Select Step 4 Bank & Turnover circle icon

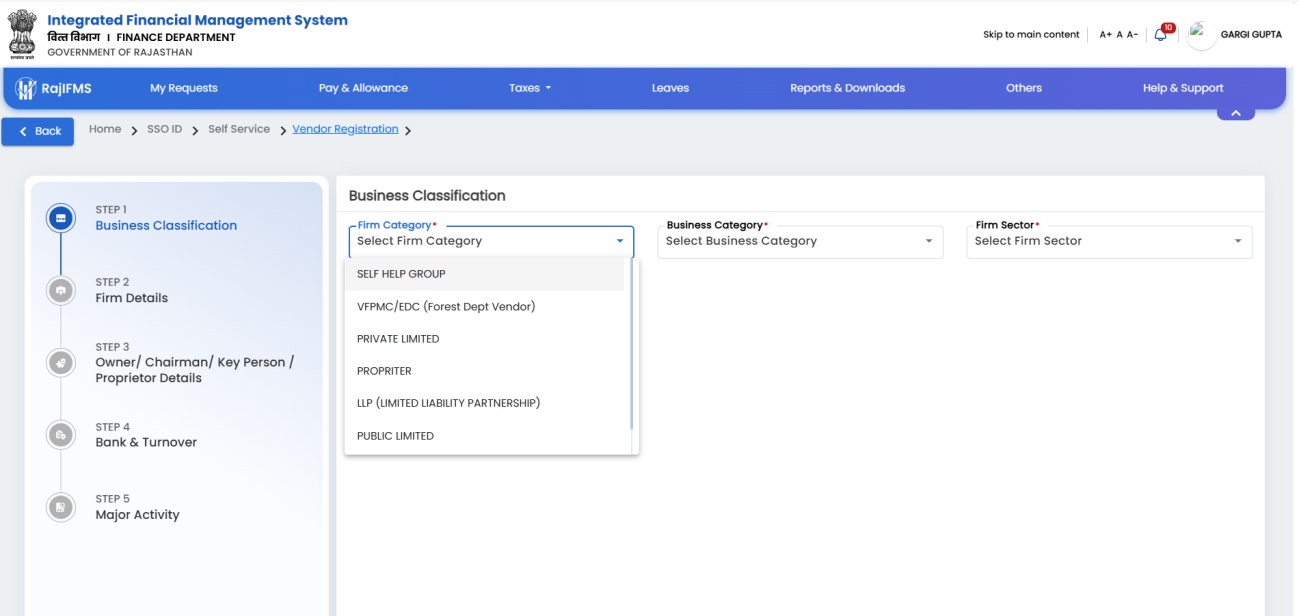61,435
